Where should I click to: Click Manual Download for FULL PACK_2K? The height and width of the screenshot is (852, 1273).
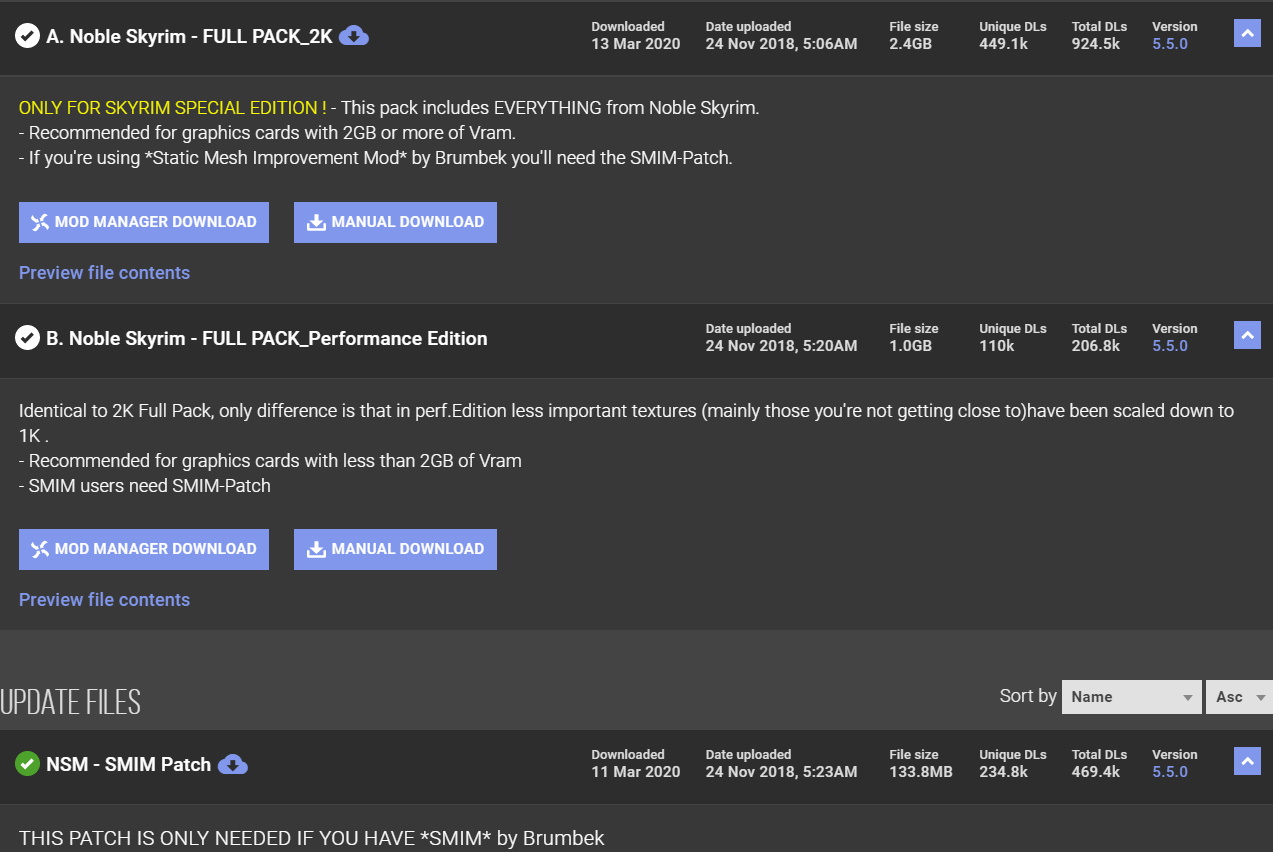point(395,222)
